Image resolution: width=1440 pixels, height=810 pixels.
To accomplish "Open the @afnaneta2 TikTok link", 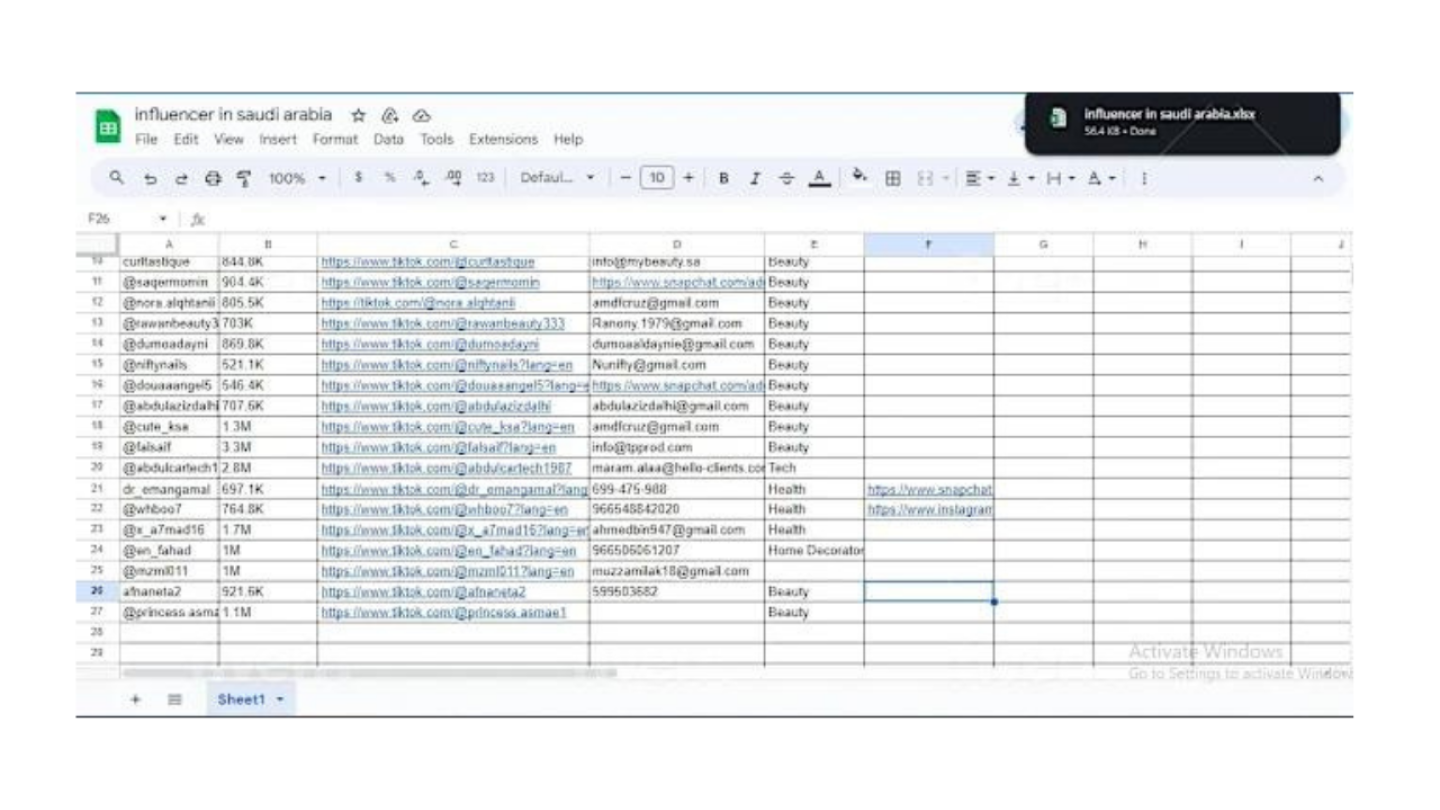I will pos(424,591).
